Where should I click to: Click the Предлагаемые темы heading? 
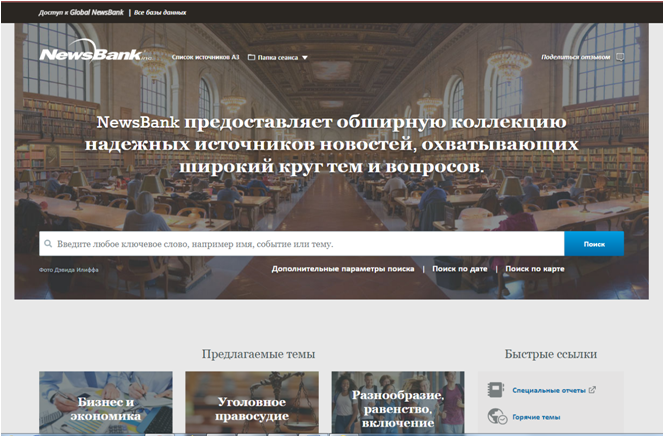[258, 354]
